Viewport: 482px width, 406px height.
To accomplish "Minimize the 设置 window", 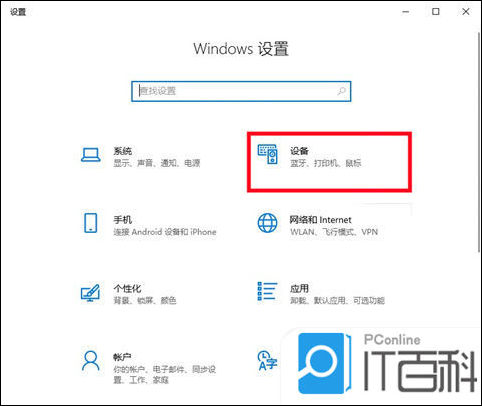I will pyautogui.click(x=406, y=12).
